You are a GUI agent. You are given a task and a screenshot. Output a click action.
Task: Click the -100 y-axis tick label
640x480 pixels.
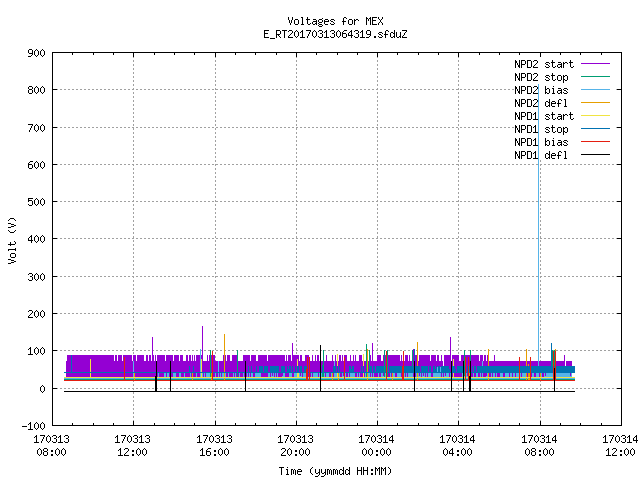33,426
